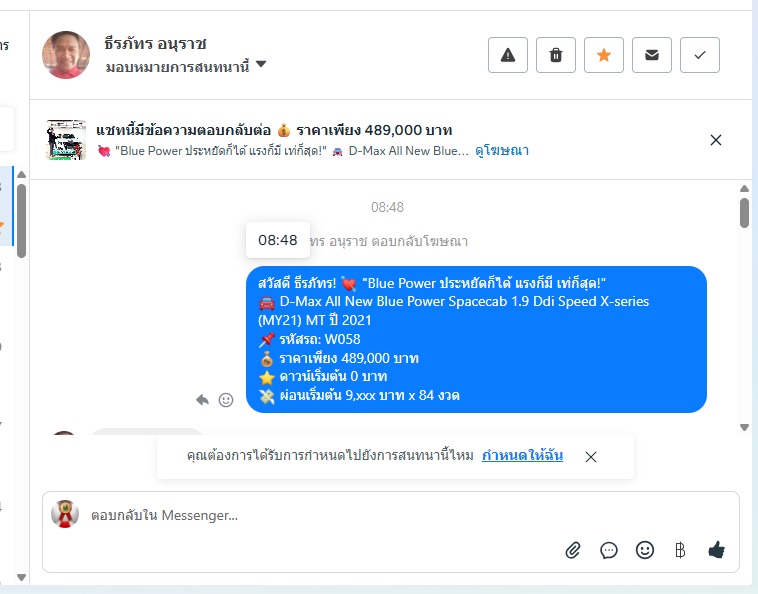Close the assignment prompt notification
Viewport: 758px width, 594px height.
click(x=590, y=457)
